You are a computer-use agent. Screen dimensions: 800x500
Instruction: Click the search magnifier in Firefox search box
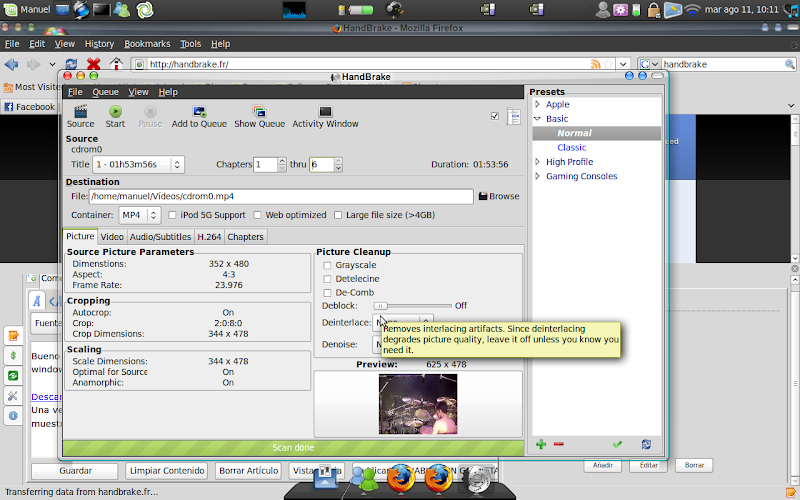789,64
